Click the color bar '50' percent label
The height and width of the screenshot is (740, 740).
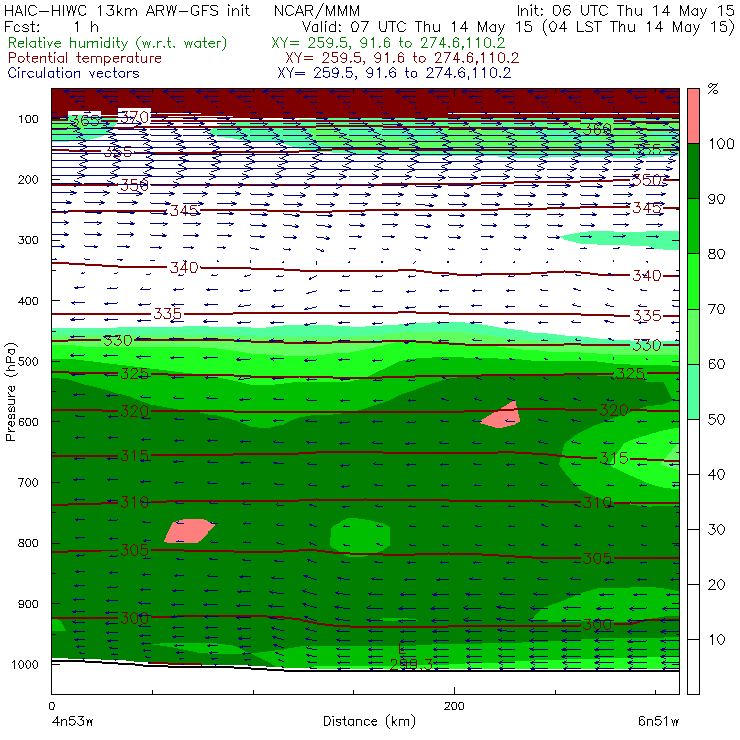coord(716,420)
